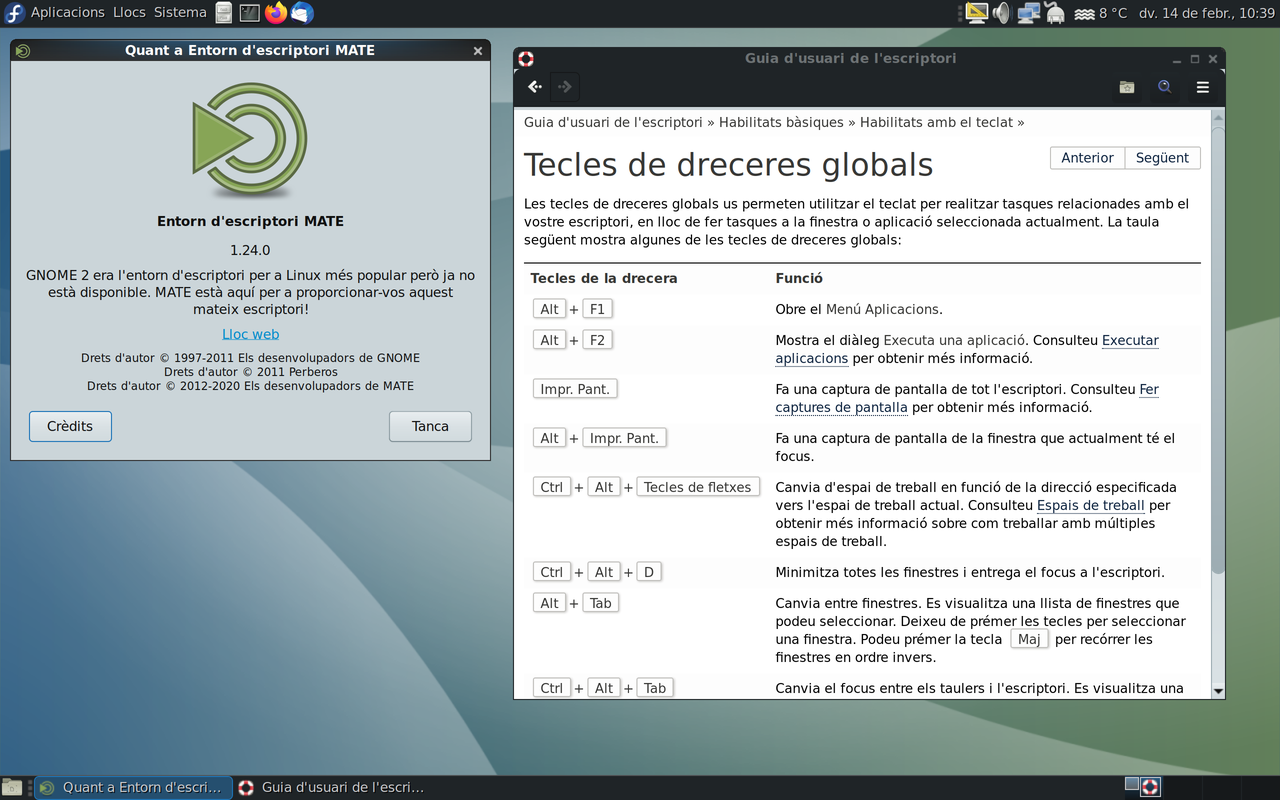Open the display settings tray icon
The width and height of the screenshot is (1280, 800).
click(977, 13)
